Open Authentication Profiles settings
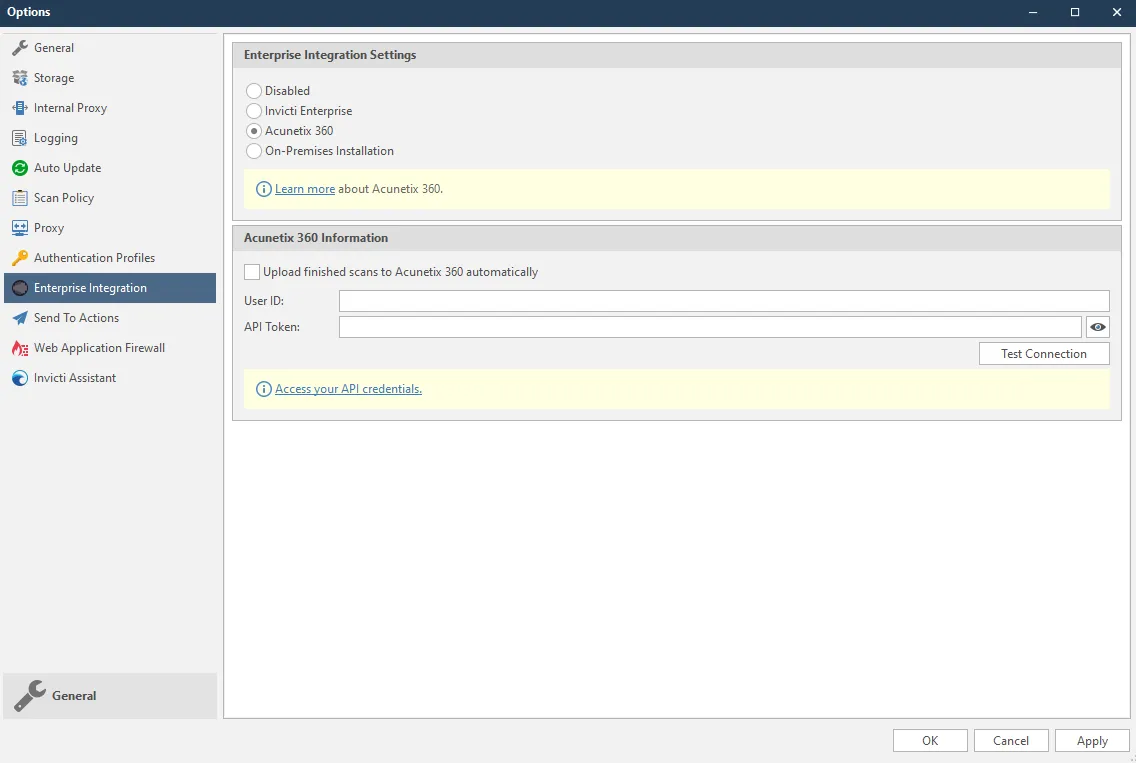Screen dimensions: 1136x763 tap(110, 258)
